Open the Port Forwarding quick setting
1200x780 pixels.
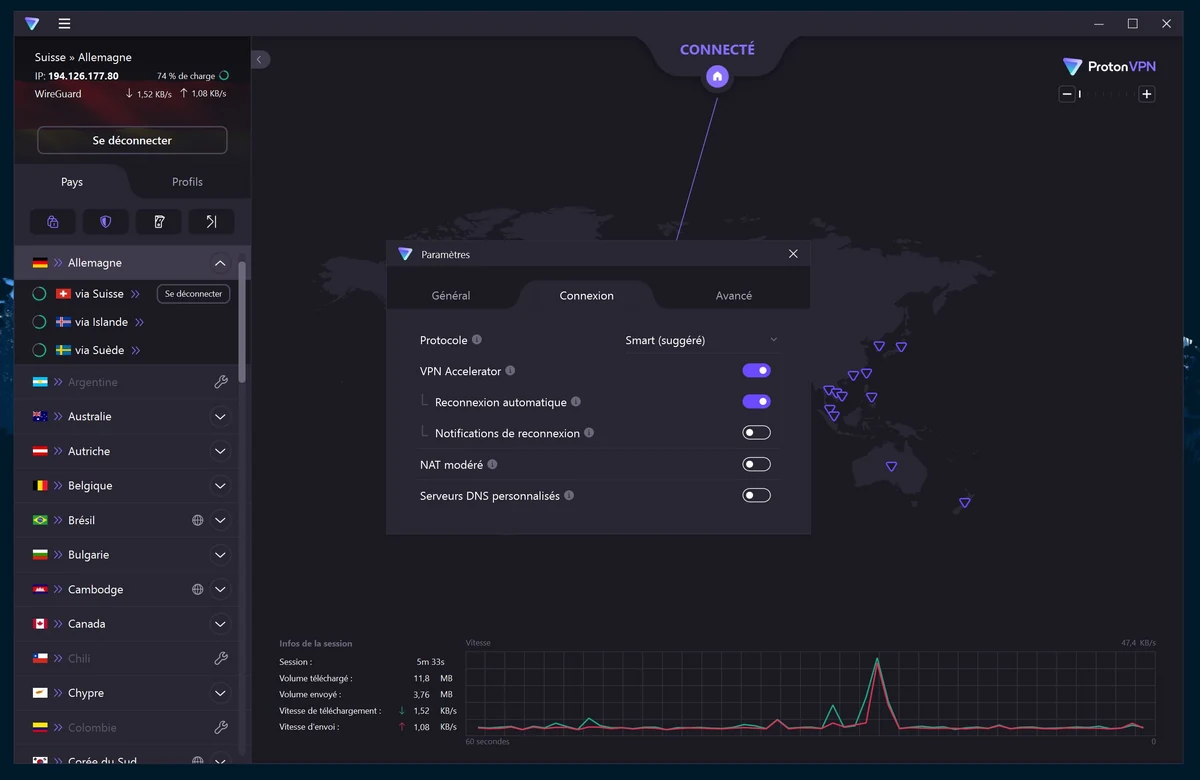tap(211, 222)
